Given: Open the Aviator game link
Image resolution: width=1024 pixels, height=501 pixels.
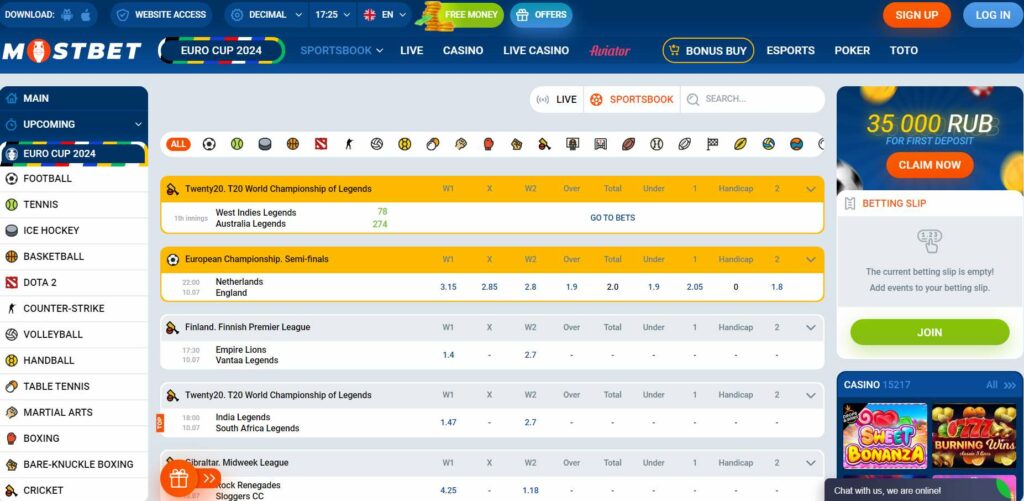Looking at the screenshot, I should [x=609, y=50].
